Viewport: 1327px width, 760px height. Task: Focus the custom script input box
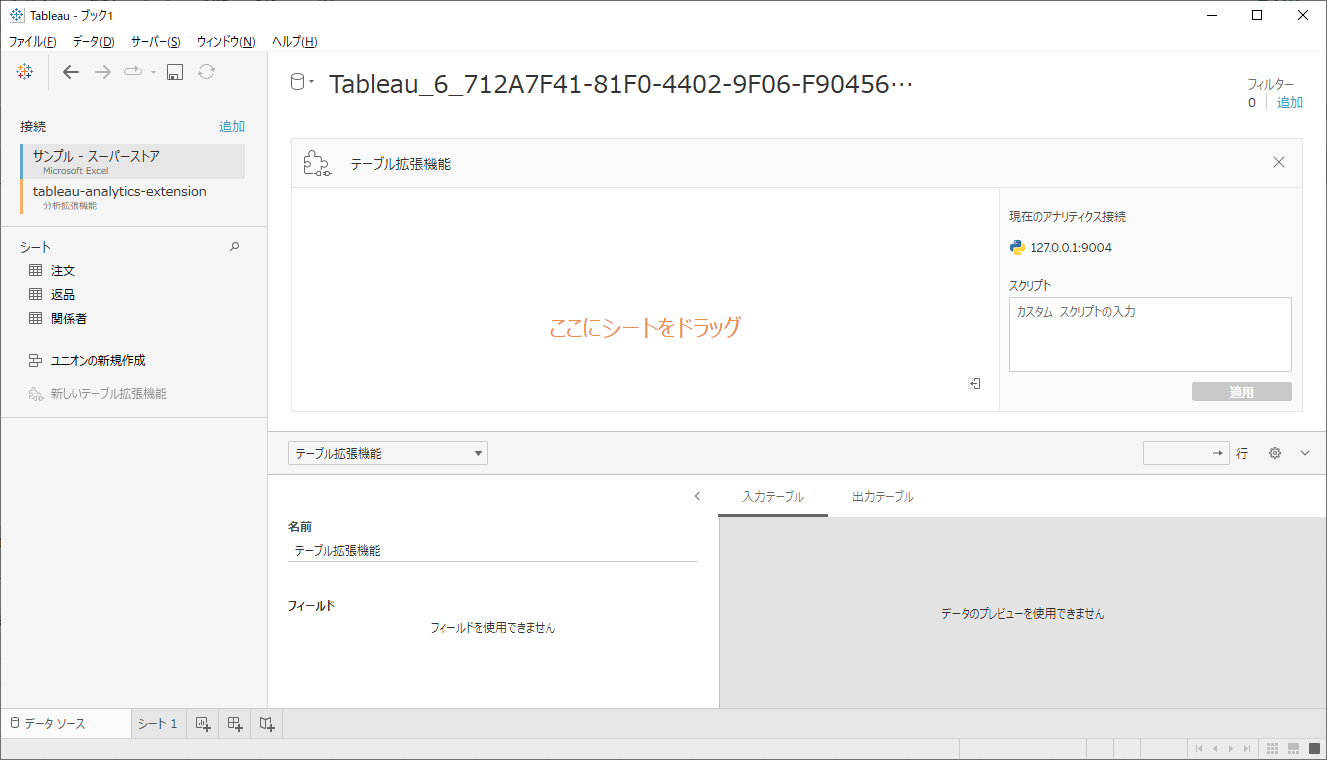coord(1150,334)
